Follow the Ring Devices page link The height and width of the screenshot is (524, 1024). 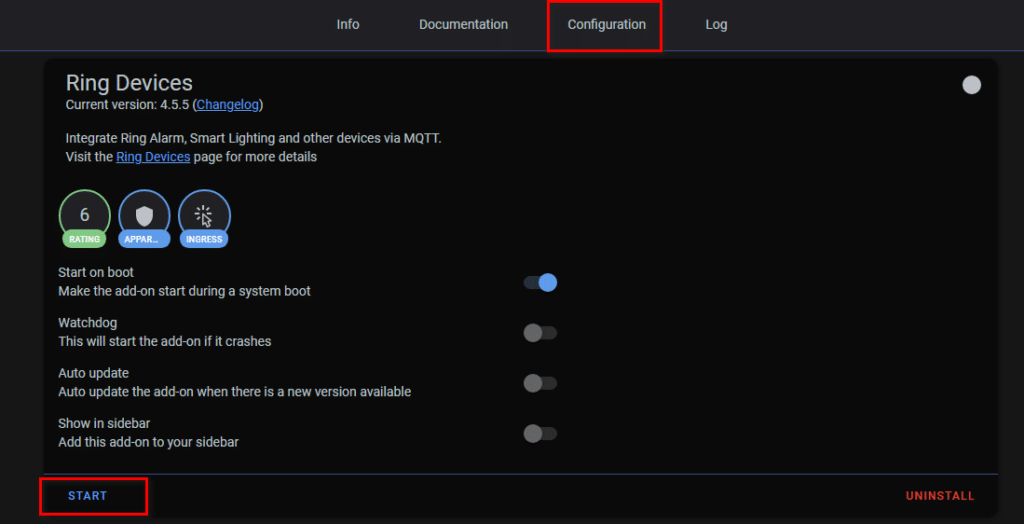pos(153,157)
